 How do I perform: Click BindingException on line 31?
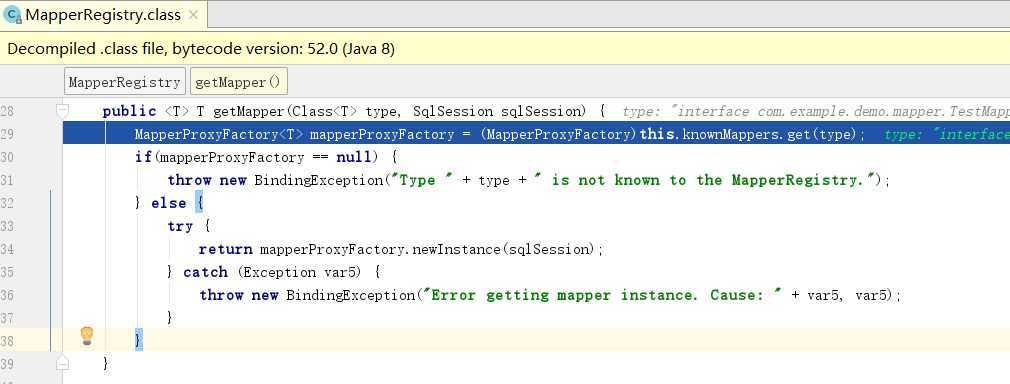click(319, 180)
